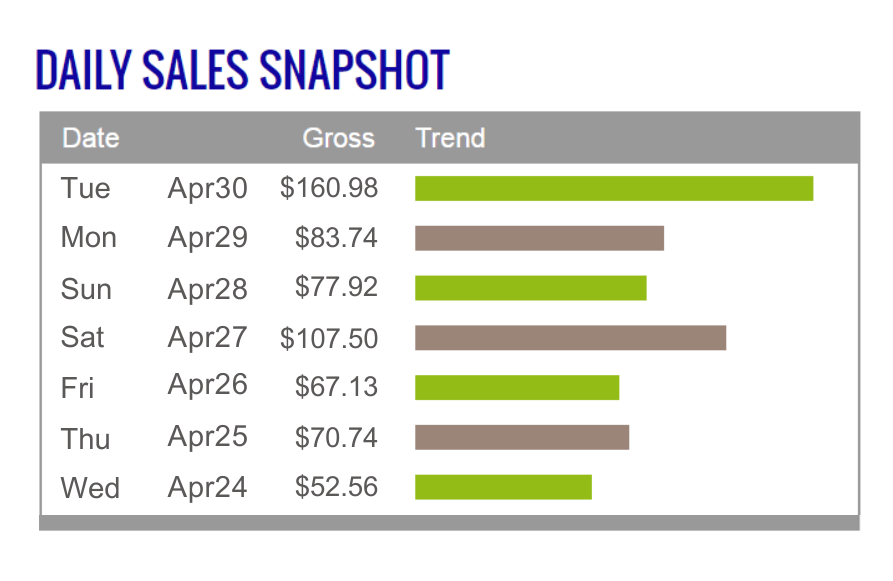This screenshot has height=581, width=893.
Task: Click the Gross column header
Action: pos(338,138)
